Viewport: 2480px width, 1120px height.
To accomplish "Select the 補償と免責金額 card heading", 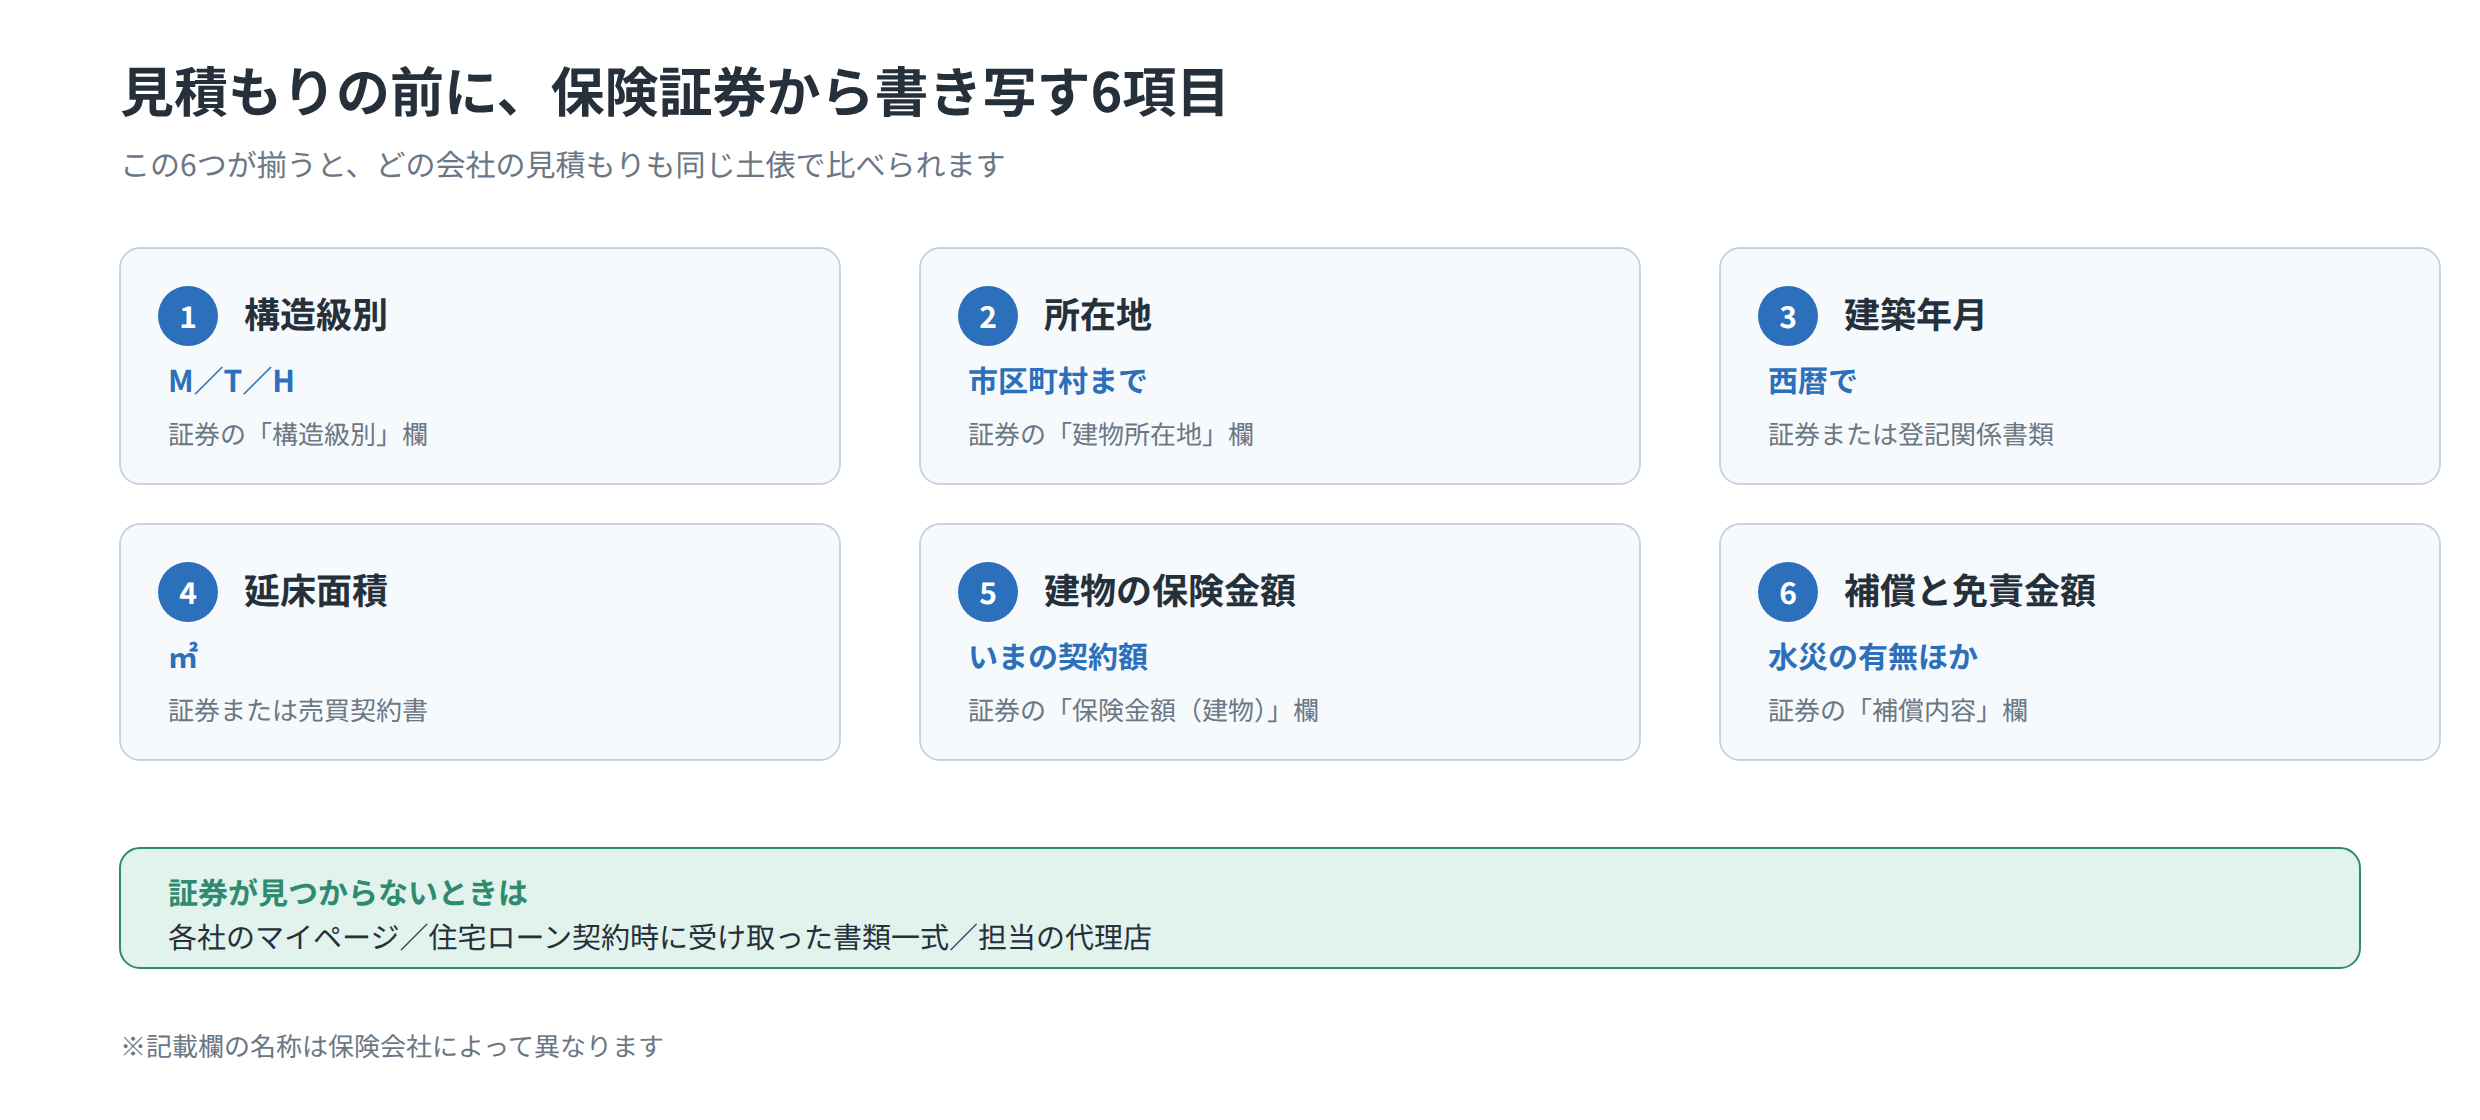I will click(1970, 591).
